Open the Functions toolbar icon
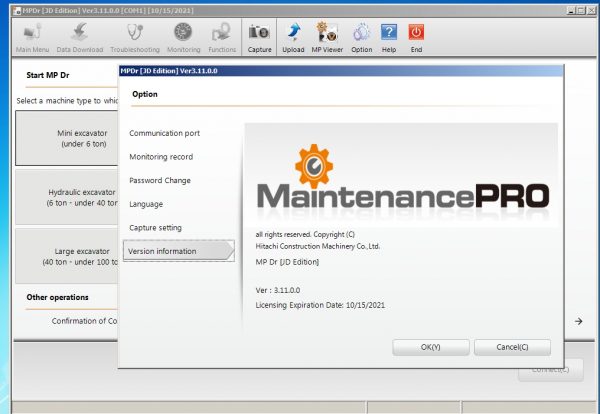 pos(222,37)
